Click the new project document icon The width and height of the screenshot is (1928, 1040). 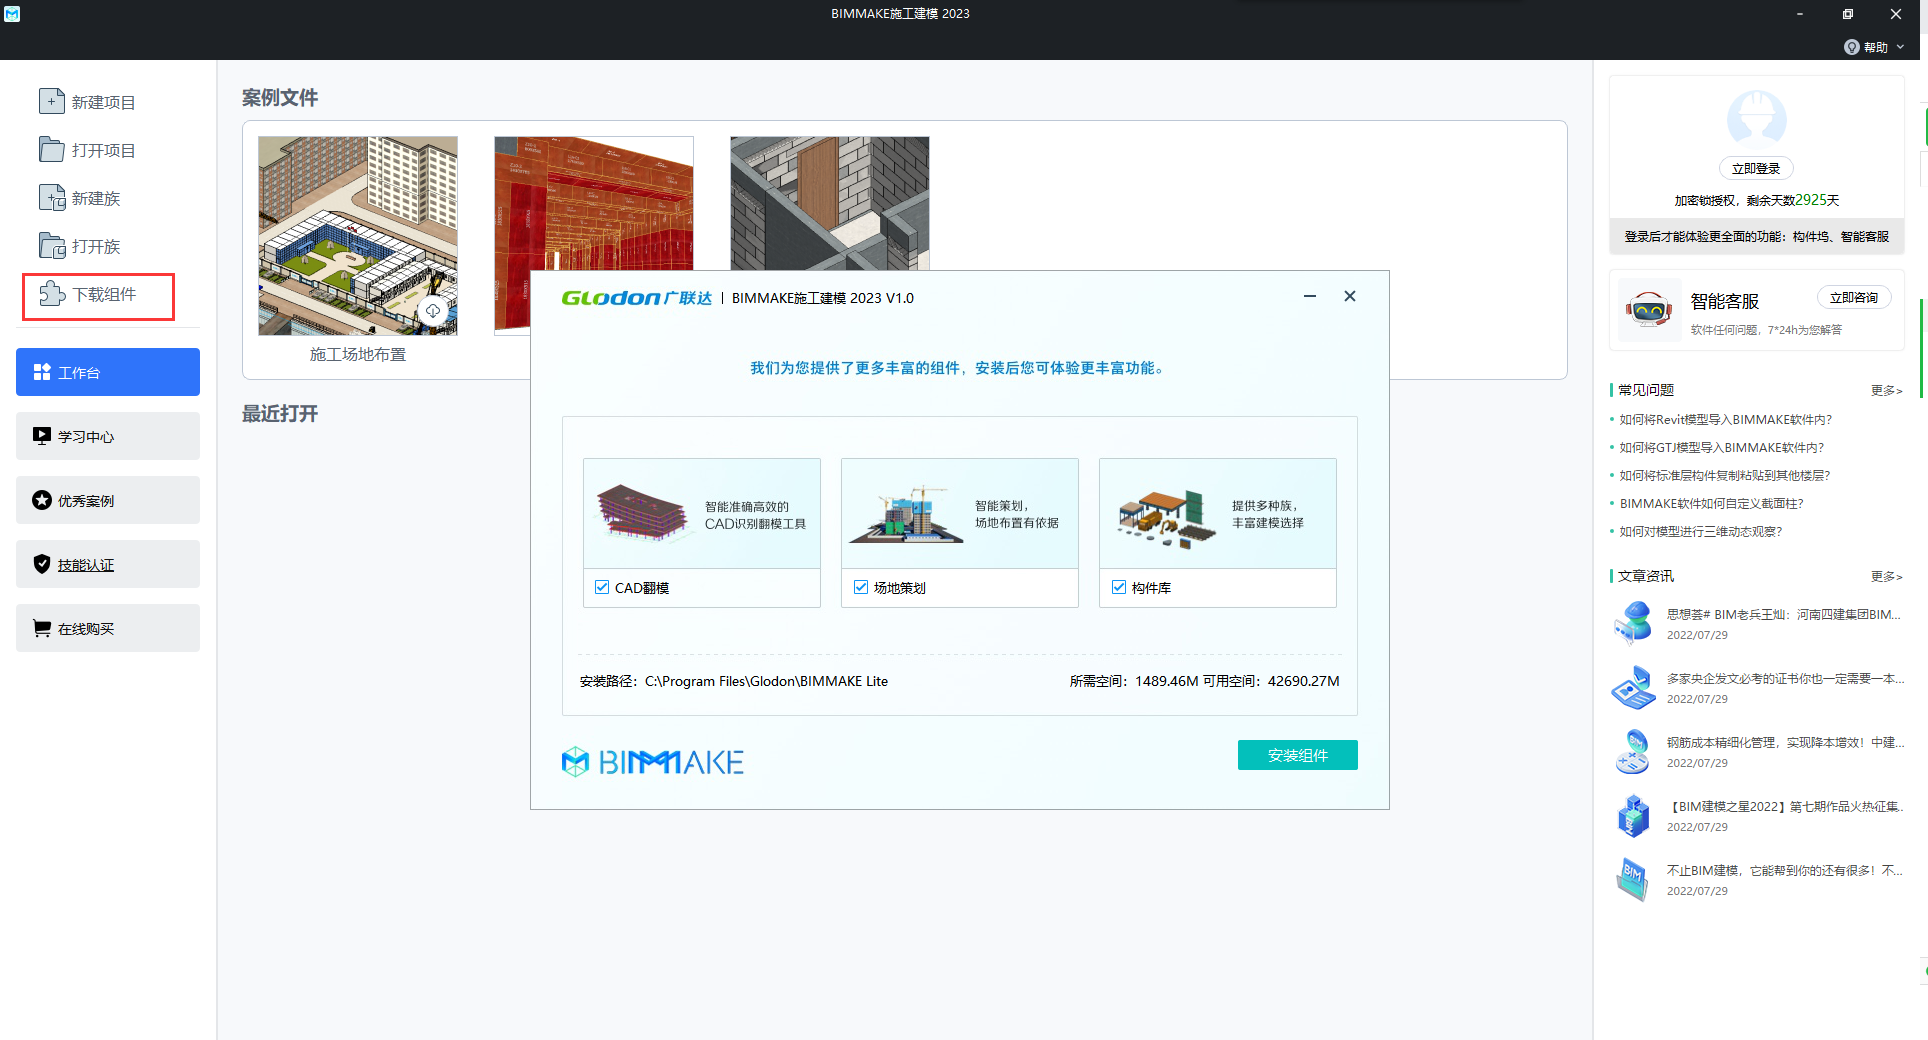point(52,101)
